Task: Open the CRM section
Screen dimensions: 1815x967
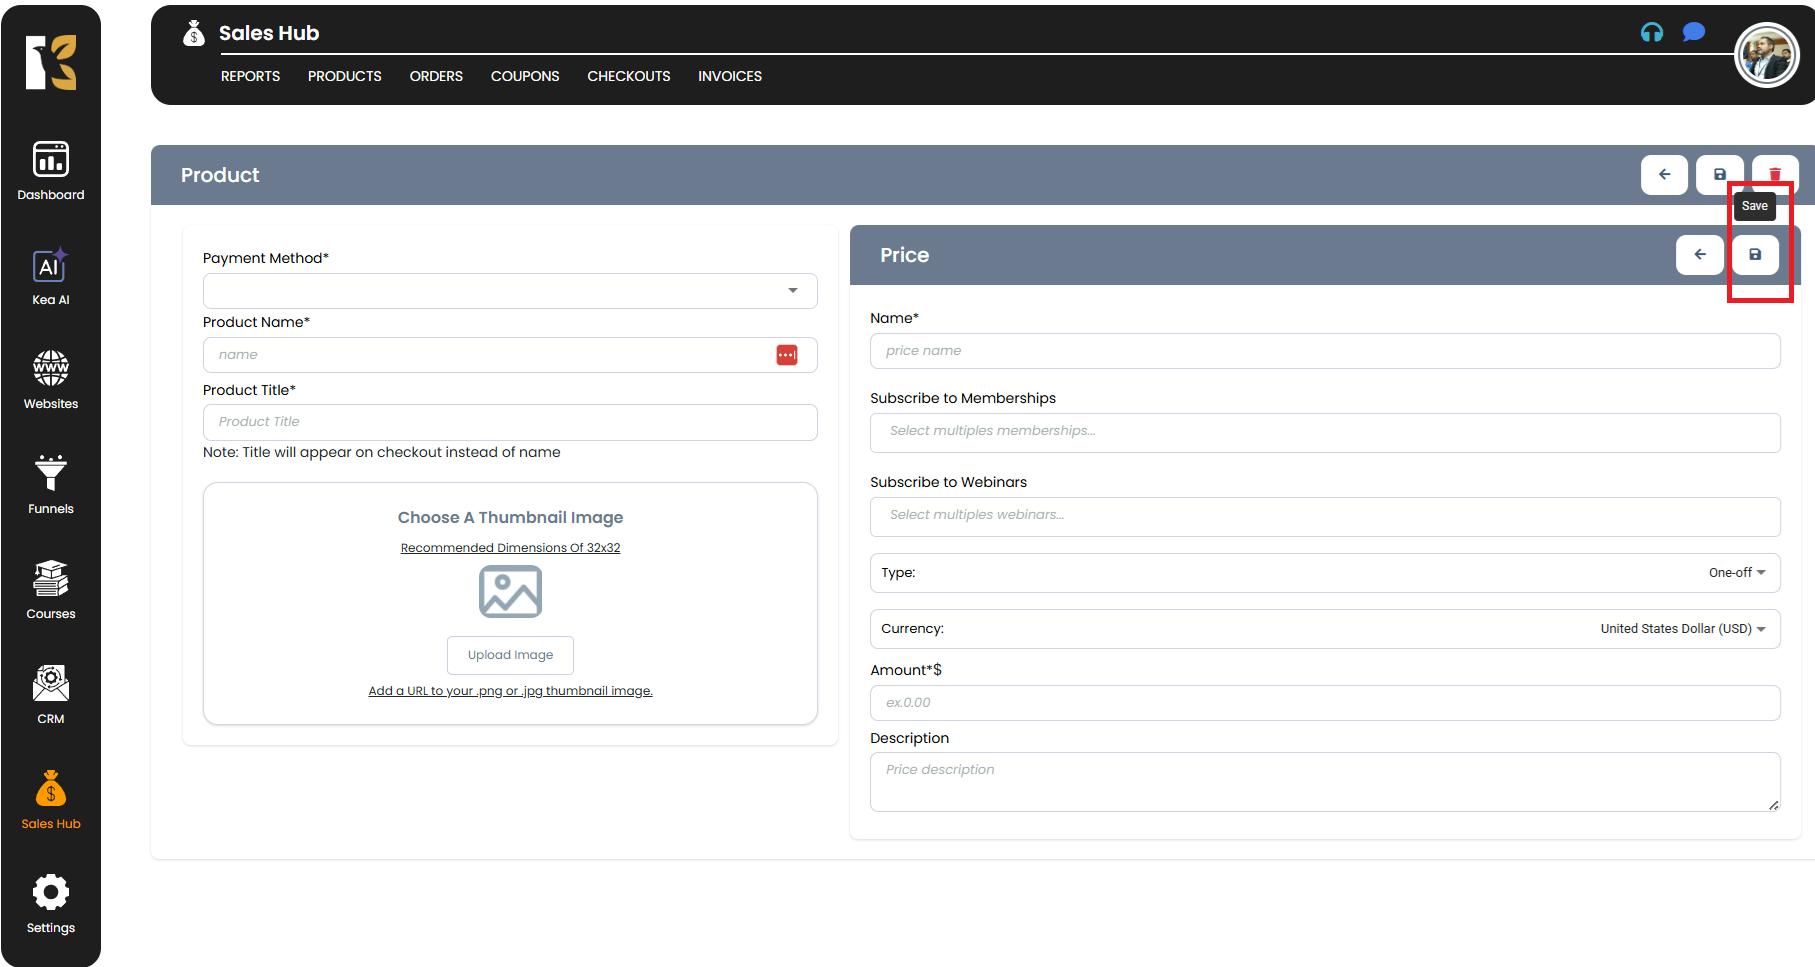Action: (51, 695)
